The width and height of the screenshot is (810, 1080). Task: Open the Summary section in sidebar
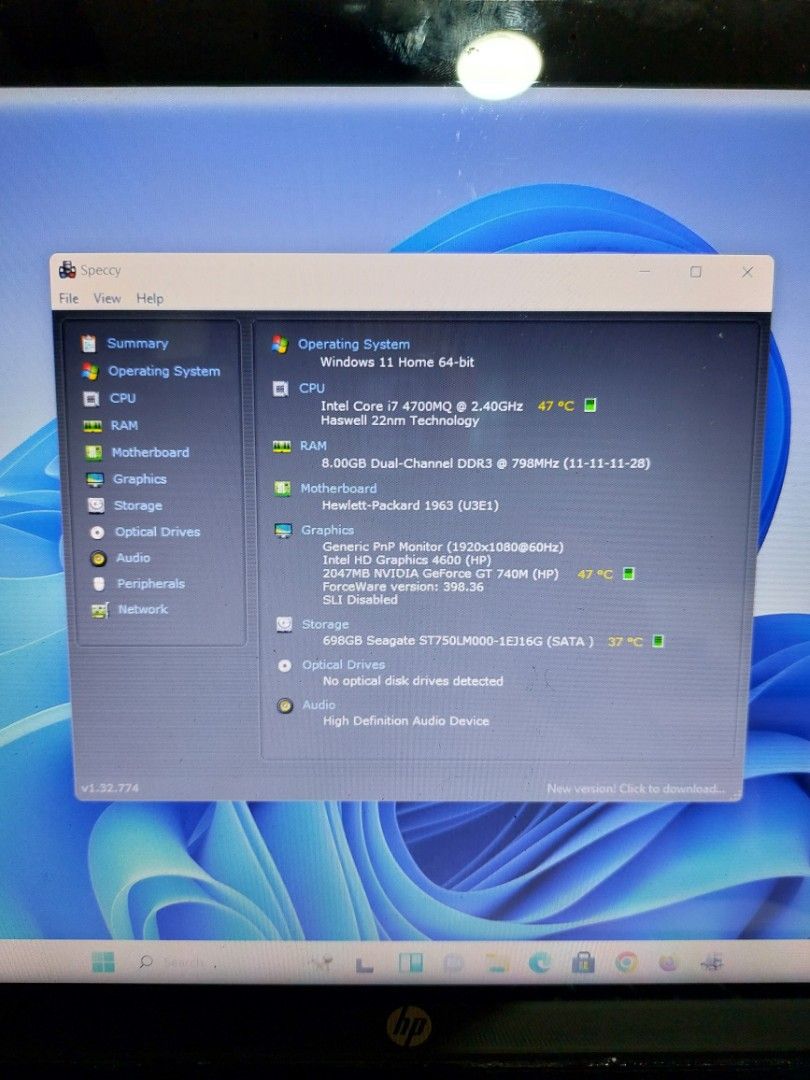click(137, 343)
